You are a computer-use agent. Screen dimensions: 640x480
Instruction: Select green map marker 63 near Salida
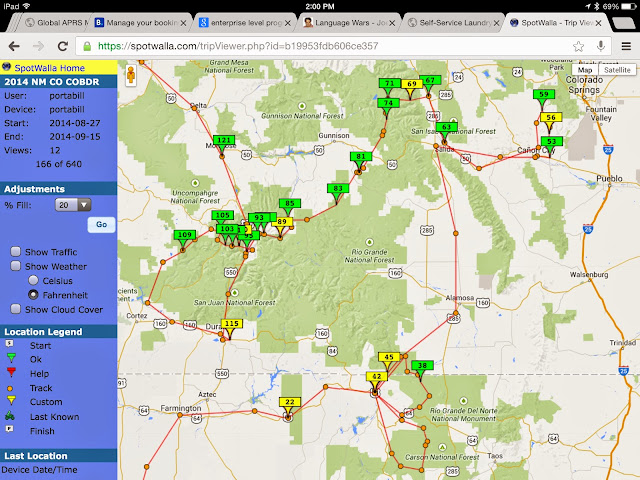(447, 127)
